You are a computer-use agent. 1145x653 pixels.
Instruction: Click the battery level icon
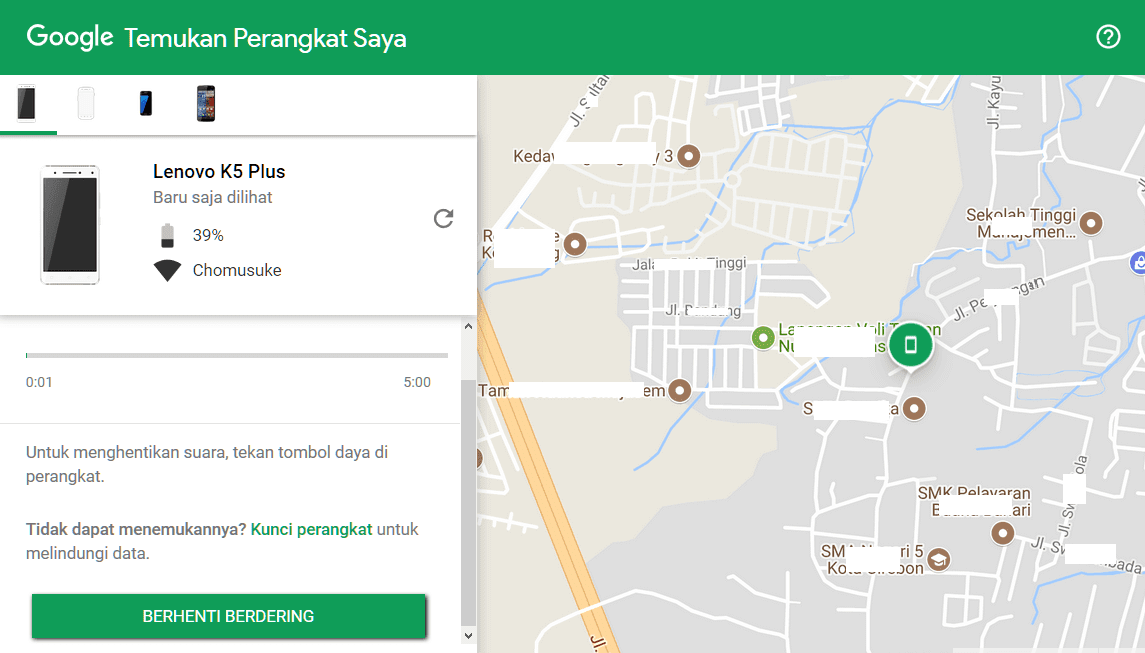click(167, 235)
